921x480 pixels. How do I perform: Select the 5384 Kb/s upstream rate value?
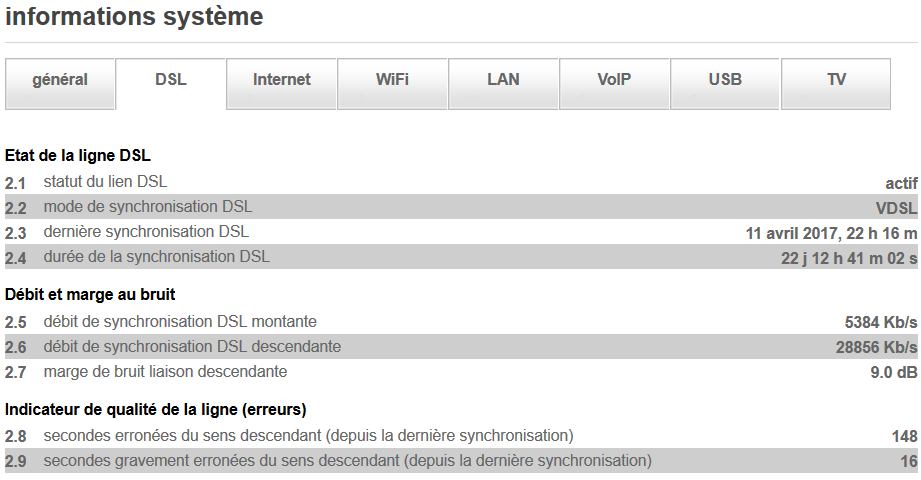(x=881, y=322)
